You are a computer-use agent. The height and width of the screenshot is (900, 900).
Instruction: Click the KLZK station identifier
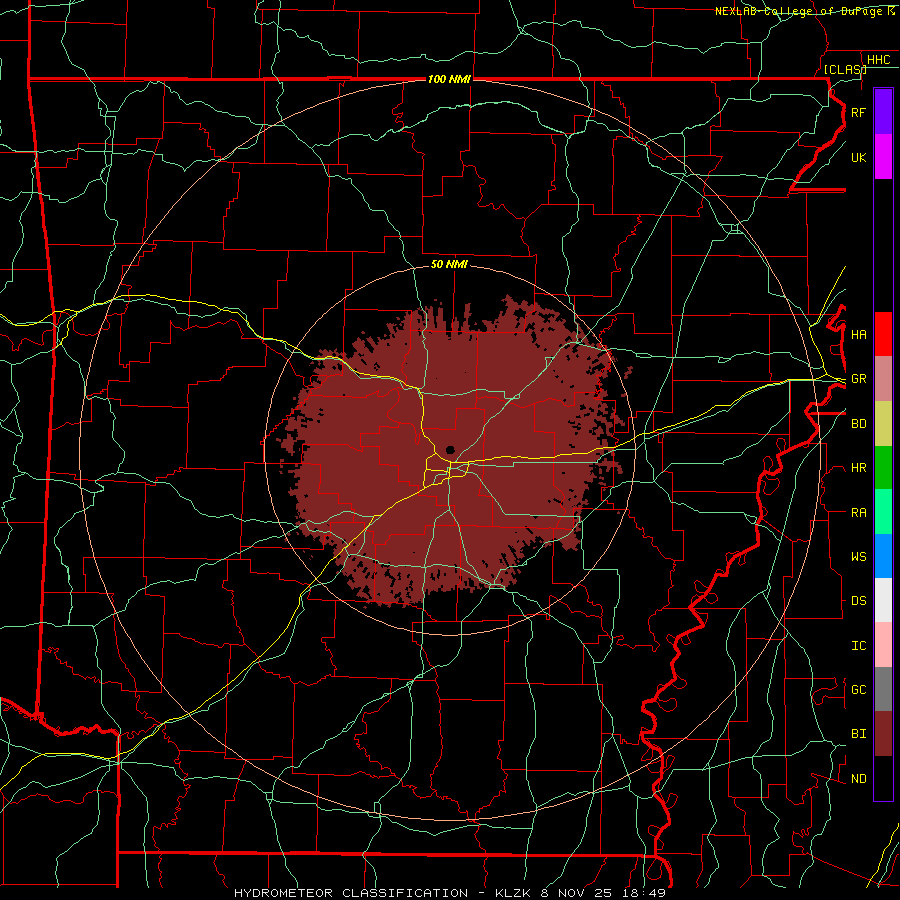click(512, 893)
